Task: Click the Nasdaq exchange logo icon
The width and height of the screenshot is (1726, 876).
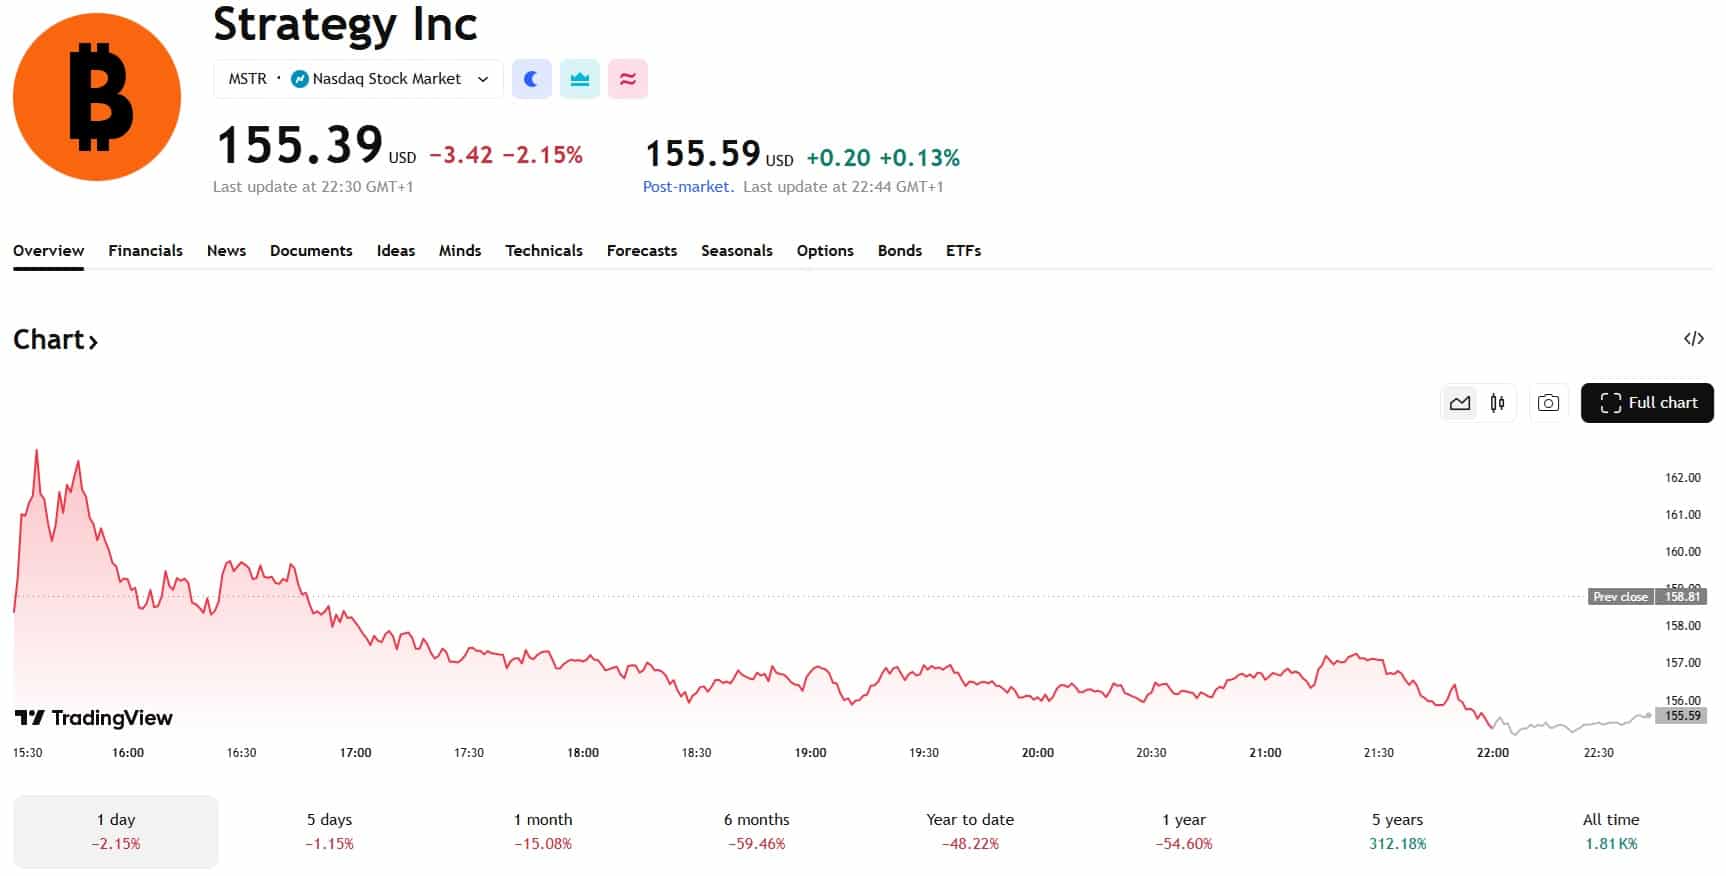Action: [x=299, y=79]
